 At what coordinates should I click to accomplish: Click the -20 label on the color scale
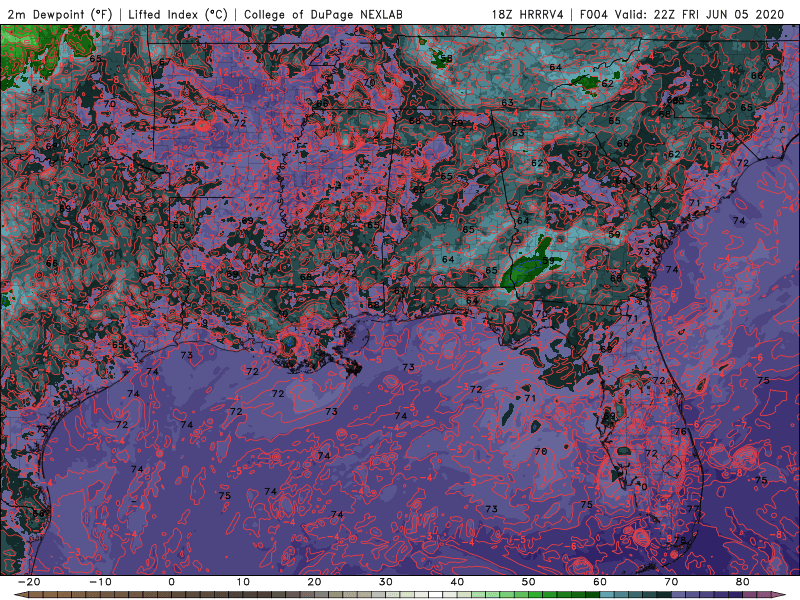(29, 582)
